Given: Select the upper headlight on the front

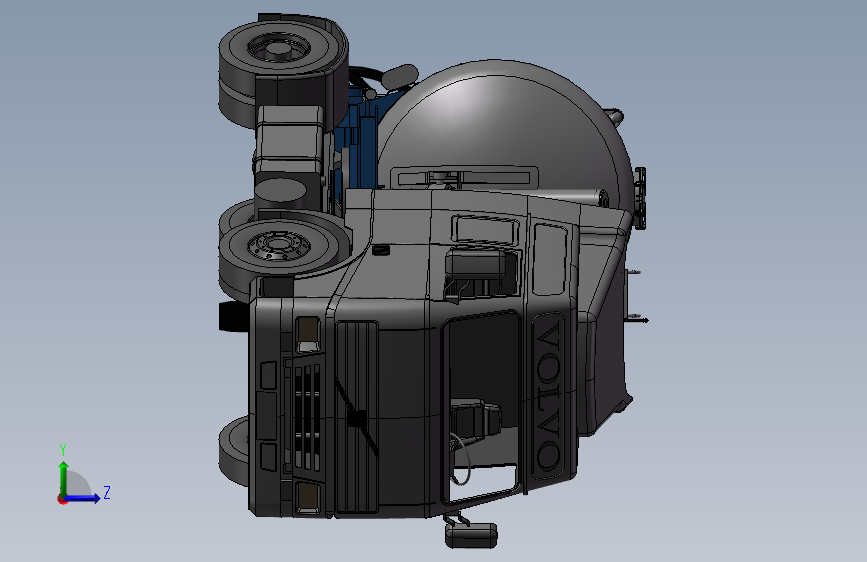Looking at the screenshot, I should (x=308, y=335).
